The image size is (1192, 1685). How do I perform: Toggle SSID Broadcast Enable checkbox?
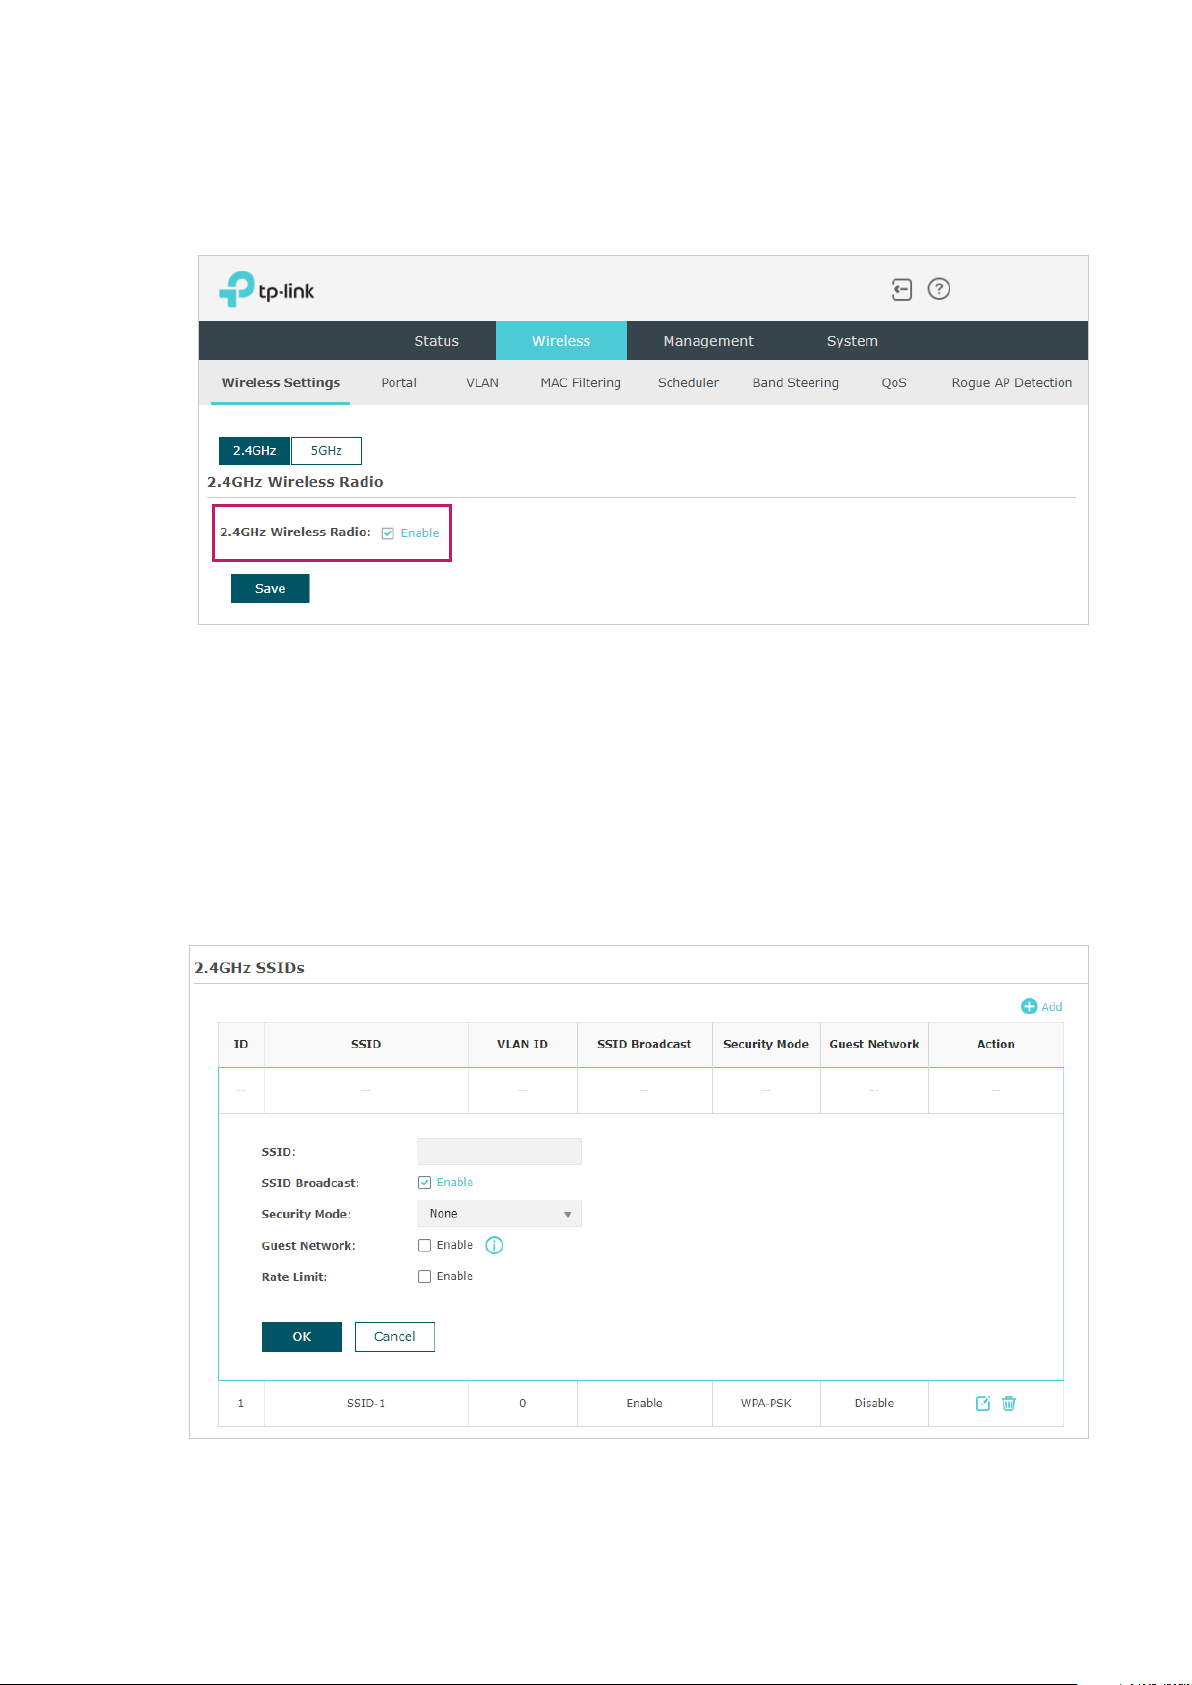click(x=424, y=1182)
